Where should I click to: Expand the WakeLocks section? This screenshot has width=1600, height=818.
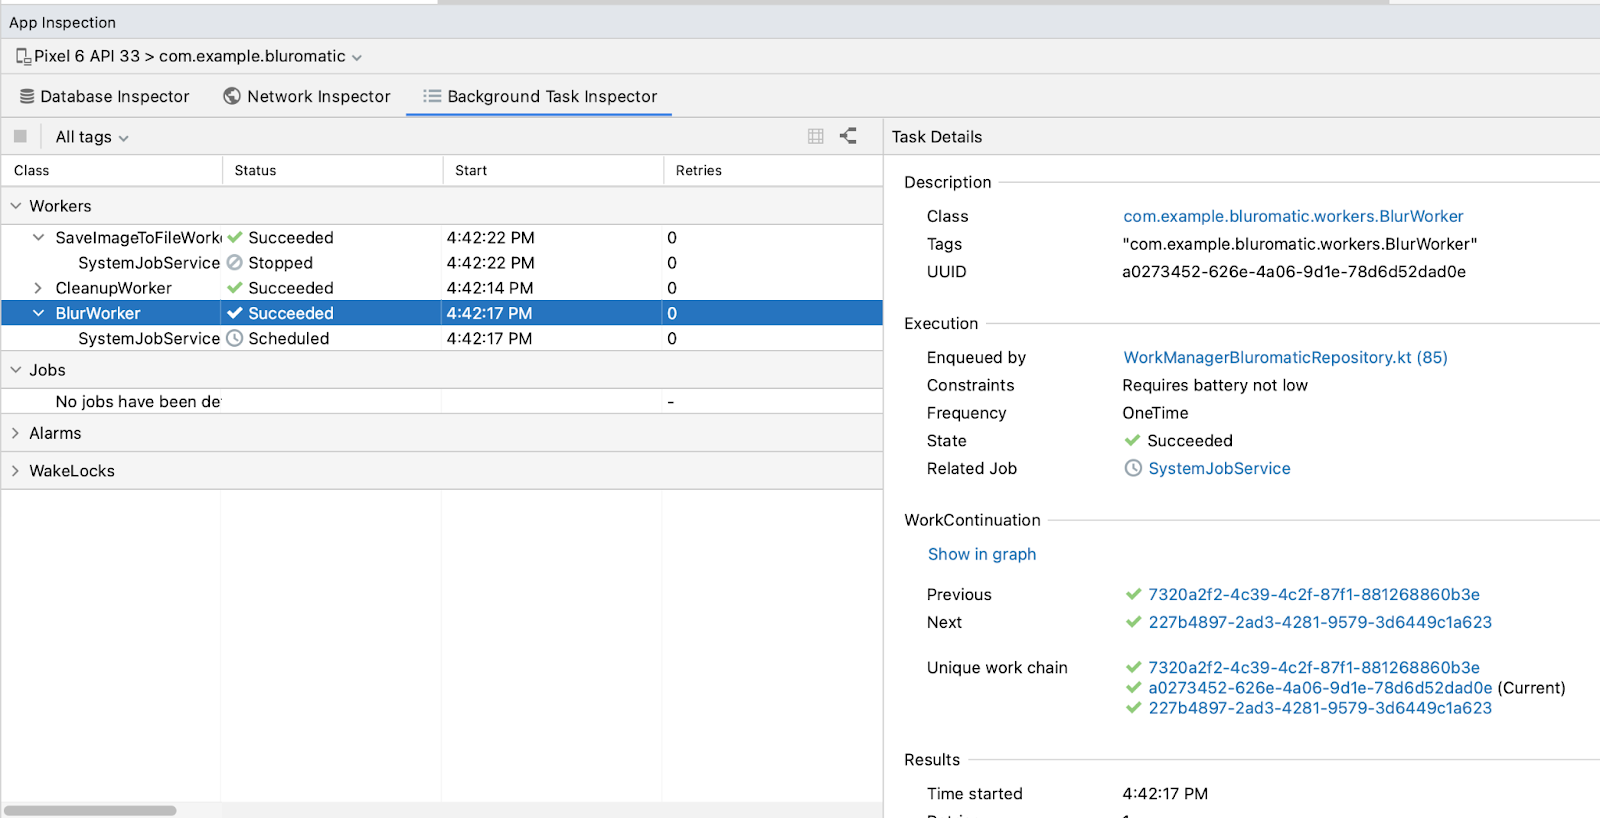(15, 471)
